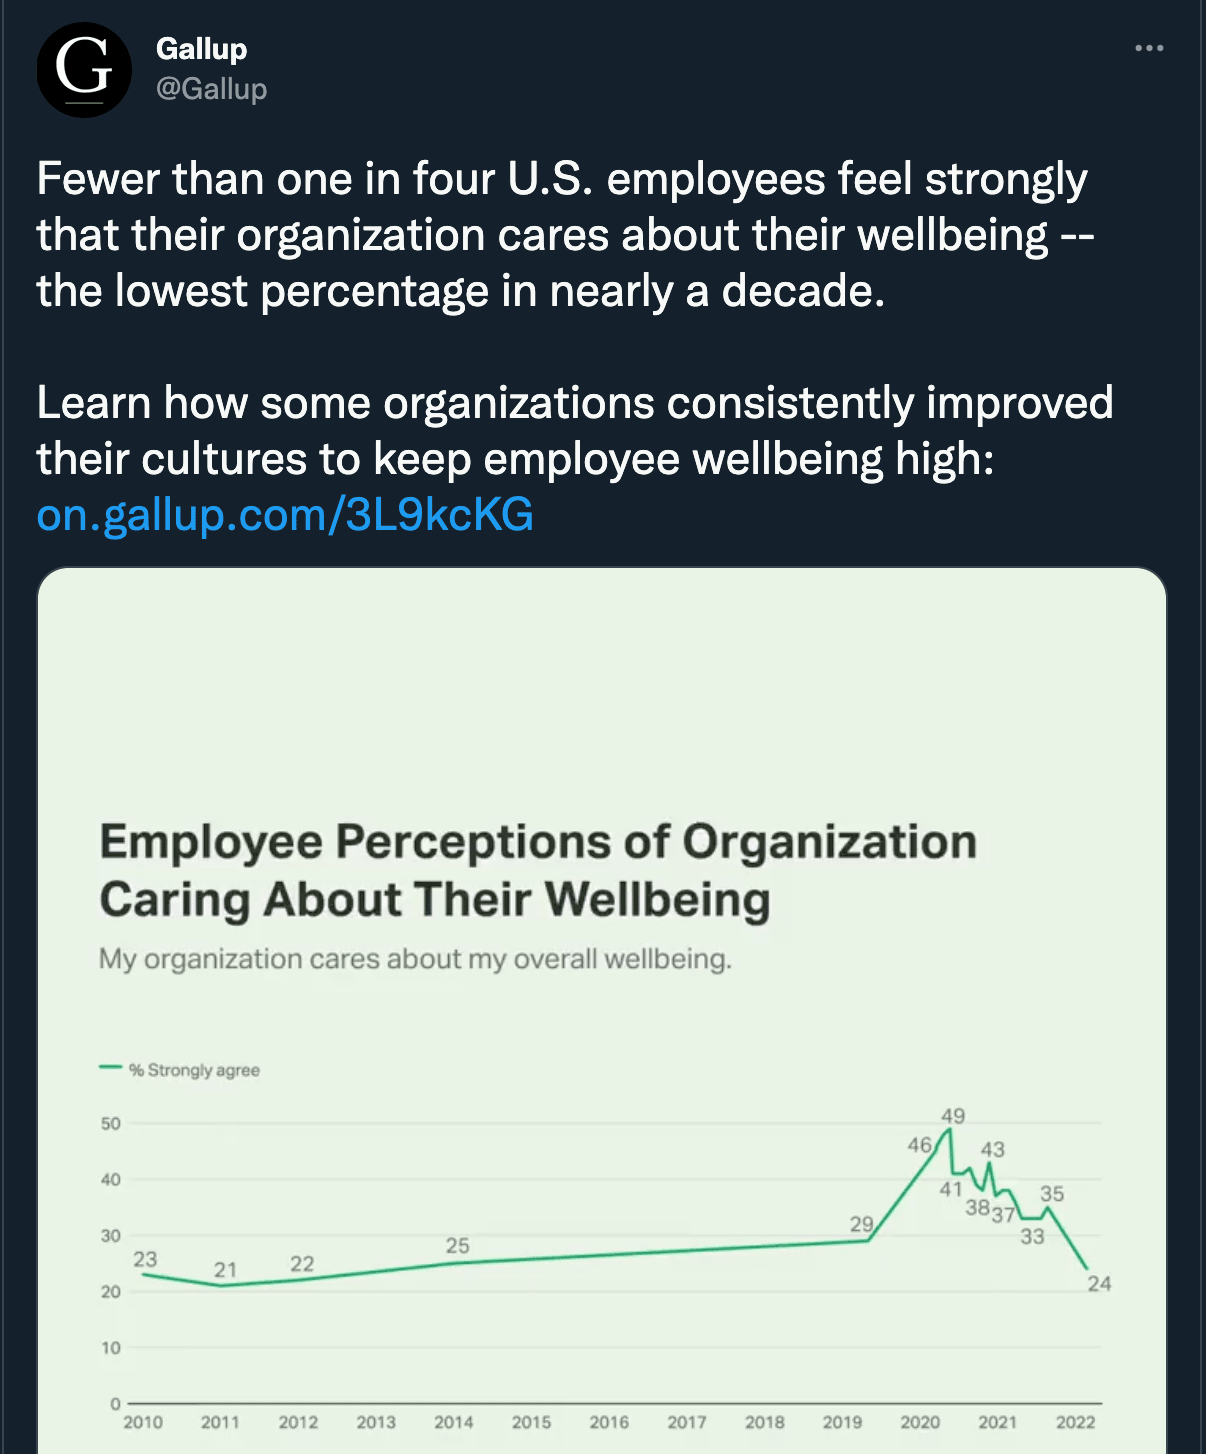Screen dimensions: 1206x1454
Task: Click the 24 final data label
Action: click(x=1099, y=1284)
